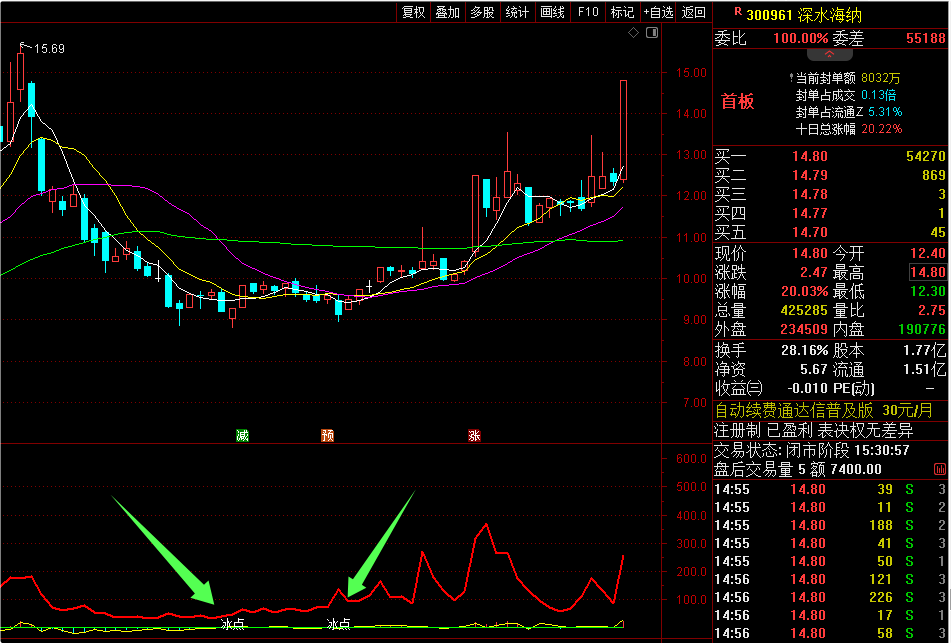Click the 收益(三) value -0.010
This screenshot has width=951, height=643.
click(x=807, y=388)
